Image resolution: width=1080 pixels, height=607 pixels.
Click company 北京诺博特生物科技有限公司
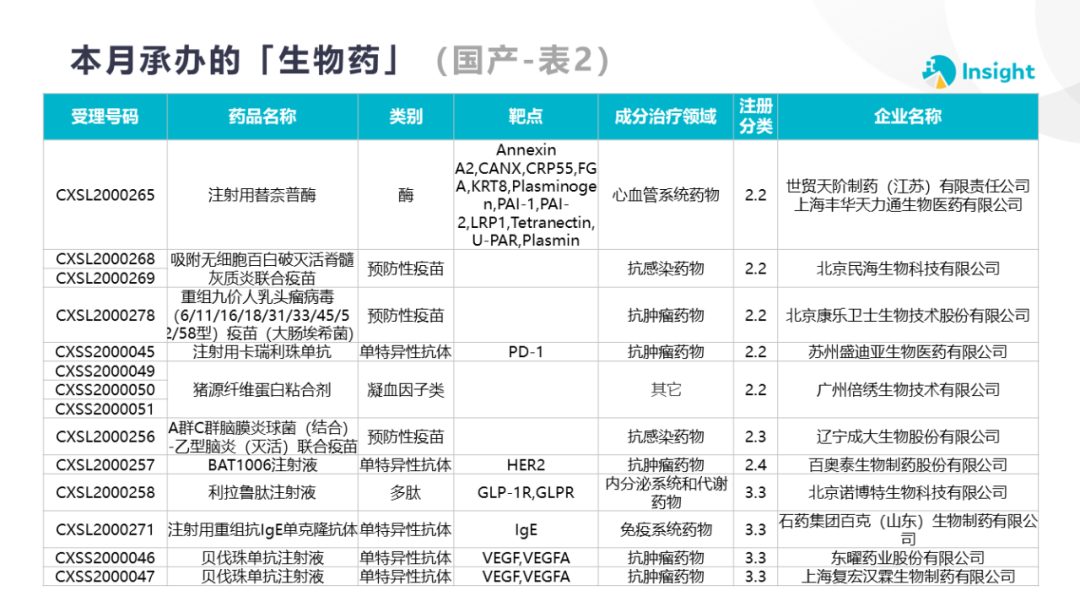[908, 493]
